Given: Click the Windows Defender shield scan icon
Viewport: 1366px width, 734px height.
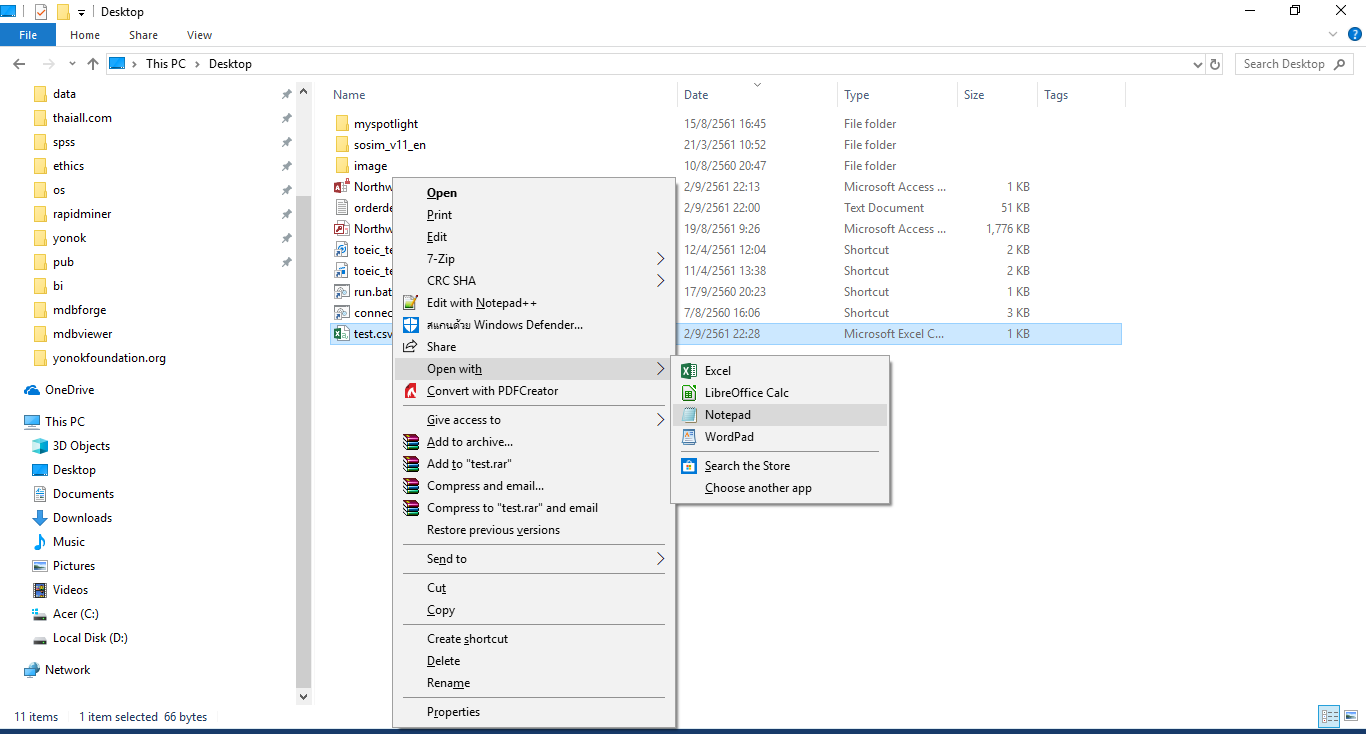Looking at the screenshot, I should tap(410, 325).
